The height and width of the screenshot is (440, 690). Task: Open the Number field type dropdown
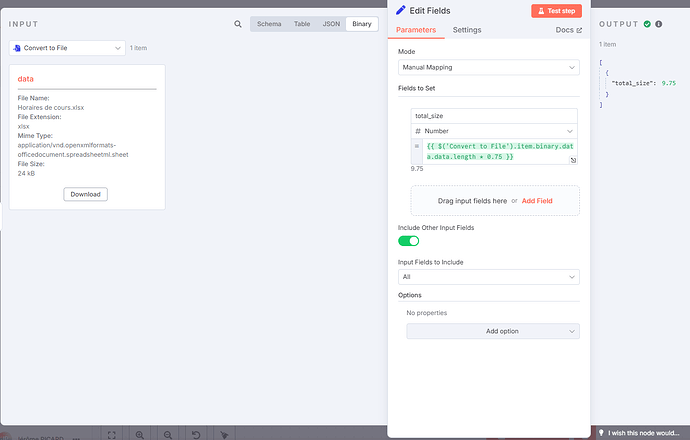494,131
